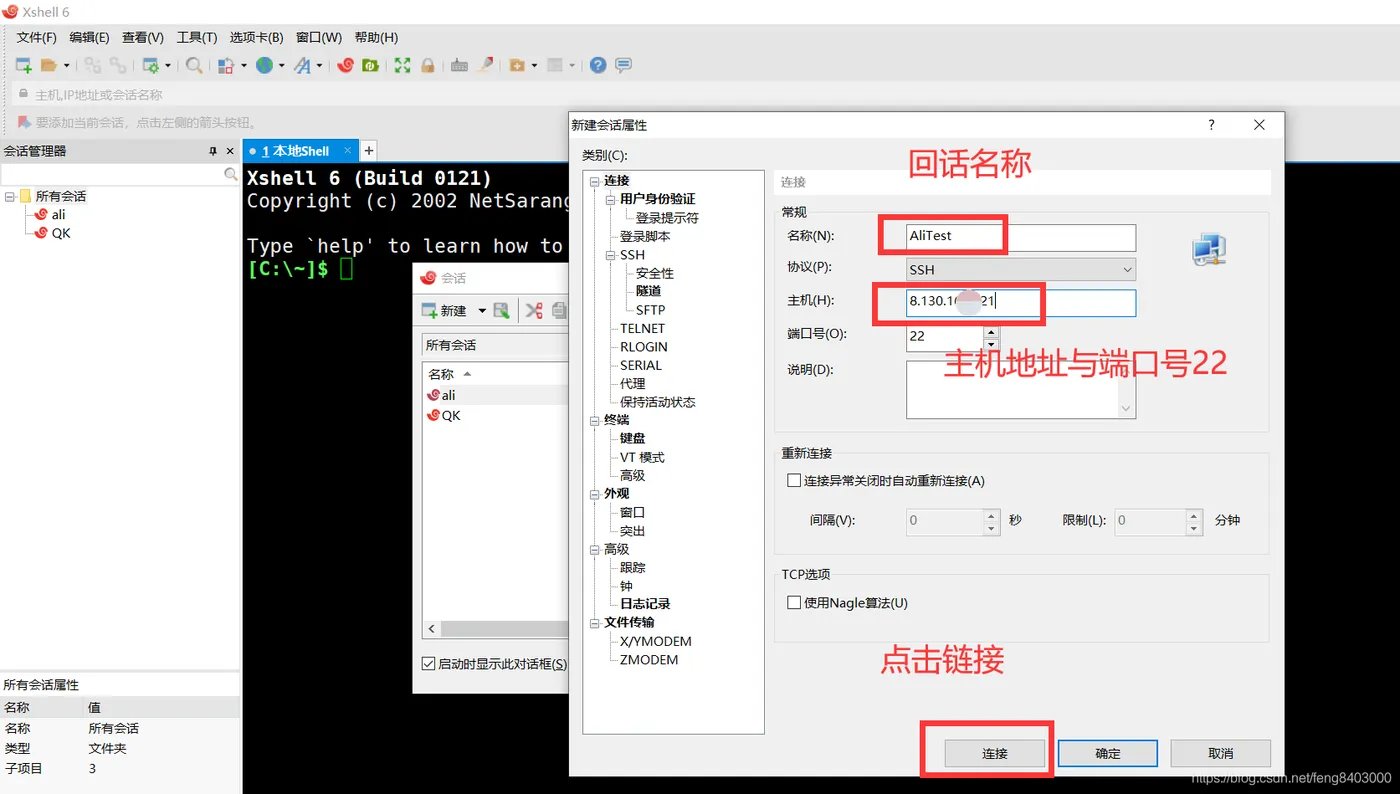Open the 编辑(E) menu

[89, 37]
